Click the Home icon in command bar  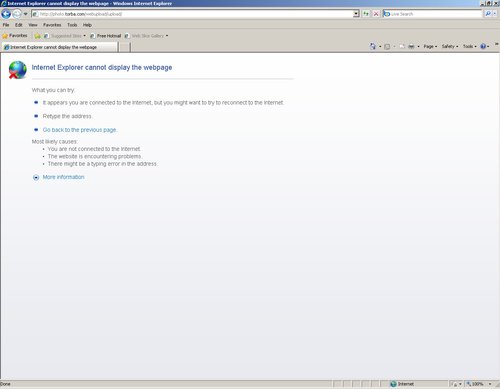click(x=373, y=46)
